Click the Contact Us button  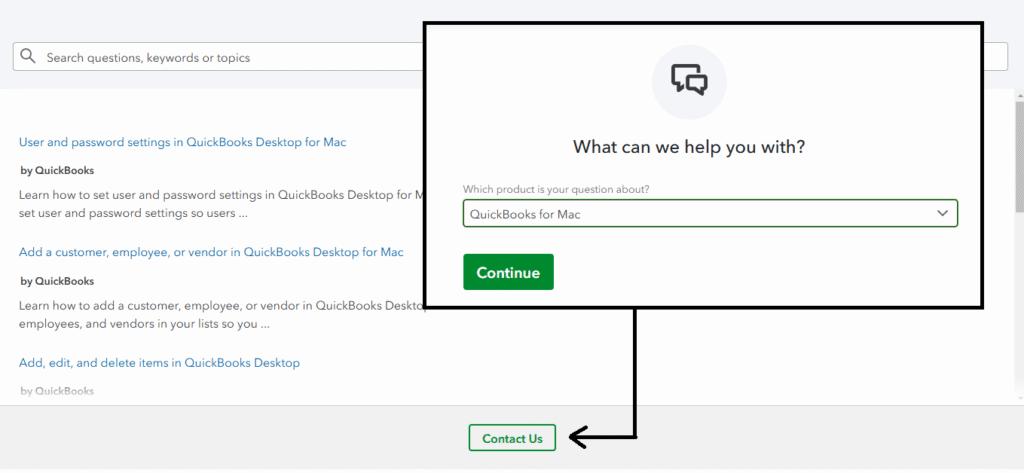(x=512, y=438)
